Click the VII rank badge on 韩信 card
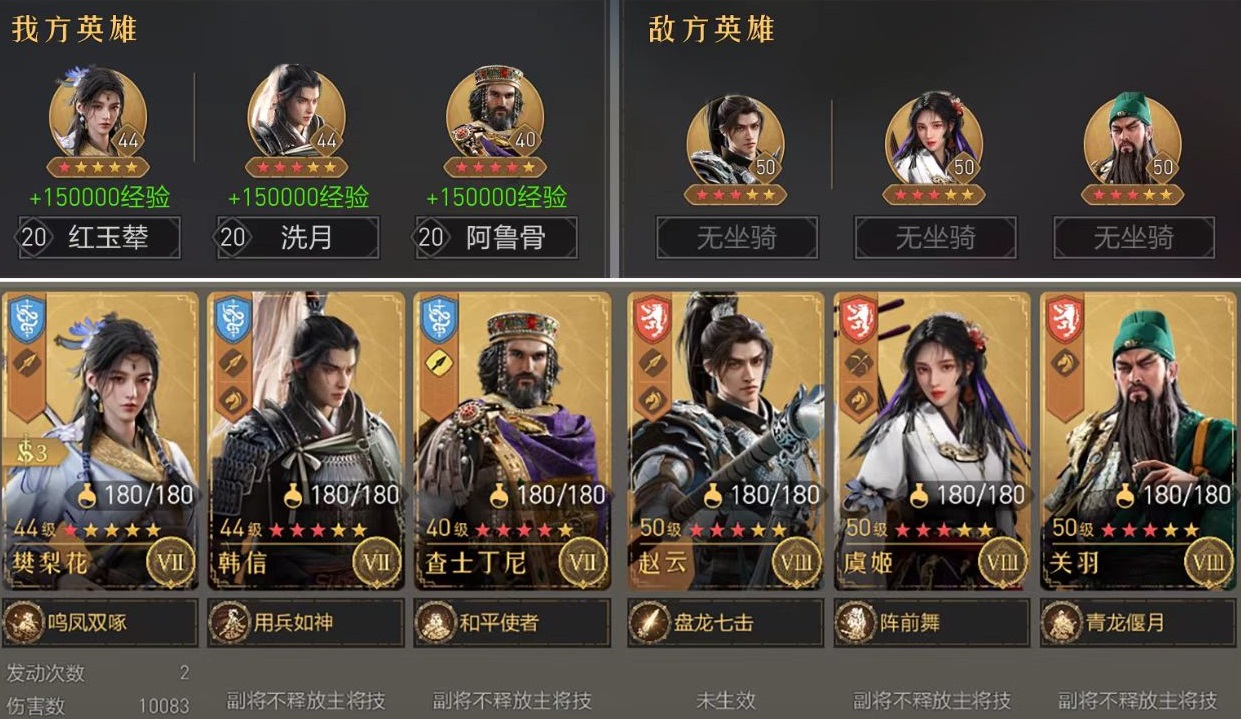The width and height of the screenshot is (1241, 719). pyautogui.click(x=376, y=561)
